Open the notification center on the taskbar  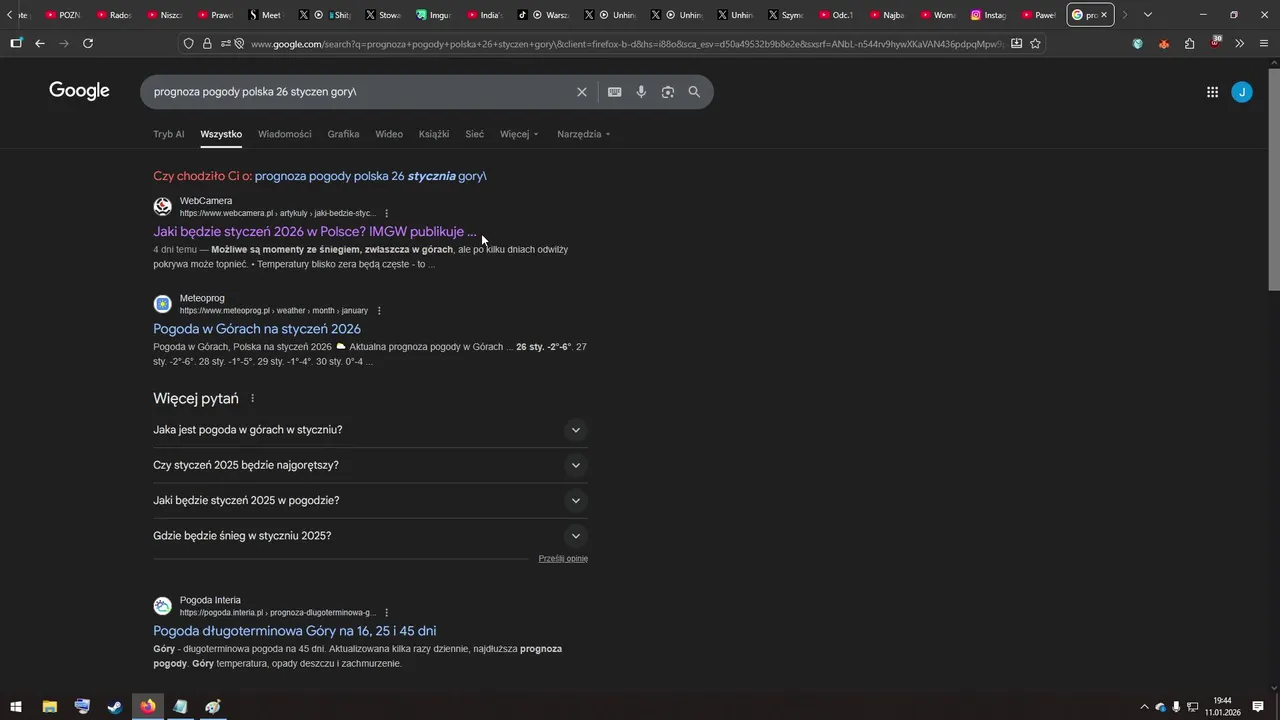tap(1258, 707)
